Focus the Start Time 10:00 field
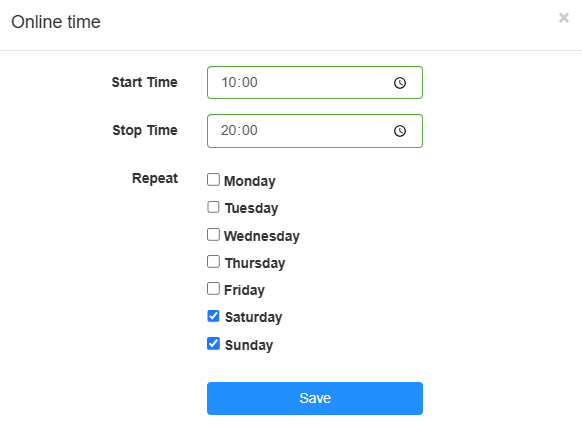Screen dimensions: 582x438 pyautogui.click(x=315, y=82)
